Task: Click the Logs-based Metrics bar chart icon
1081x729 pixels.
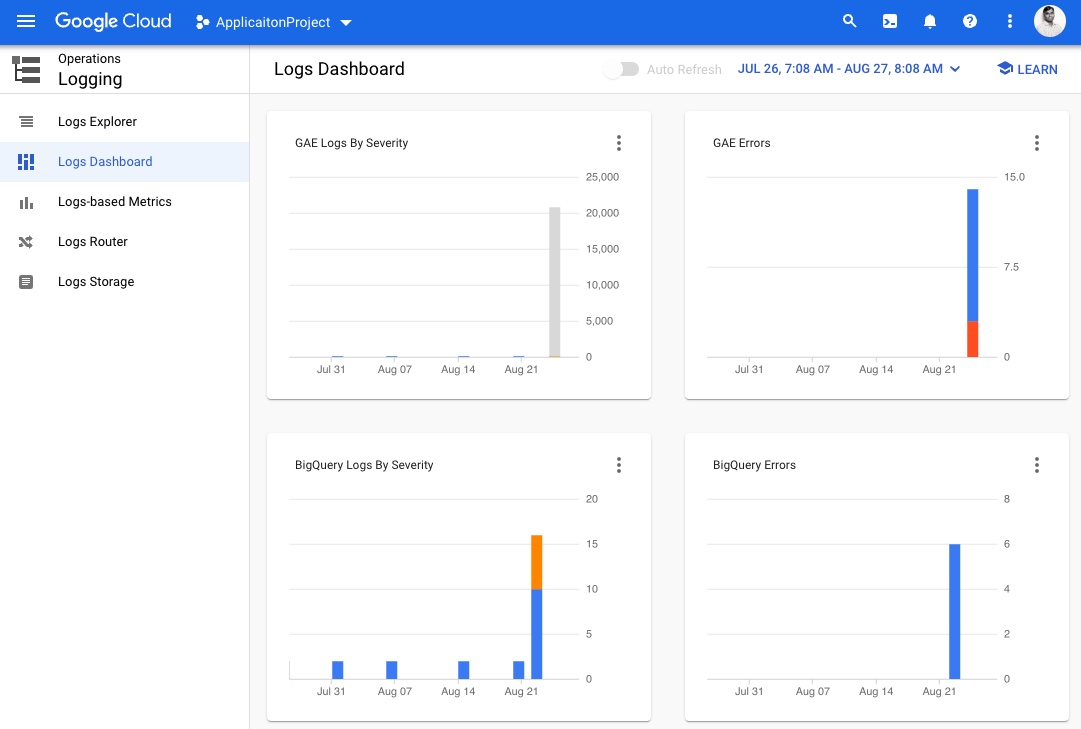Action: (x=26, y=202)
